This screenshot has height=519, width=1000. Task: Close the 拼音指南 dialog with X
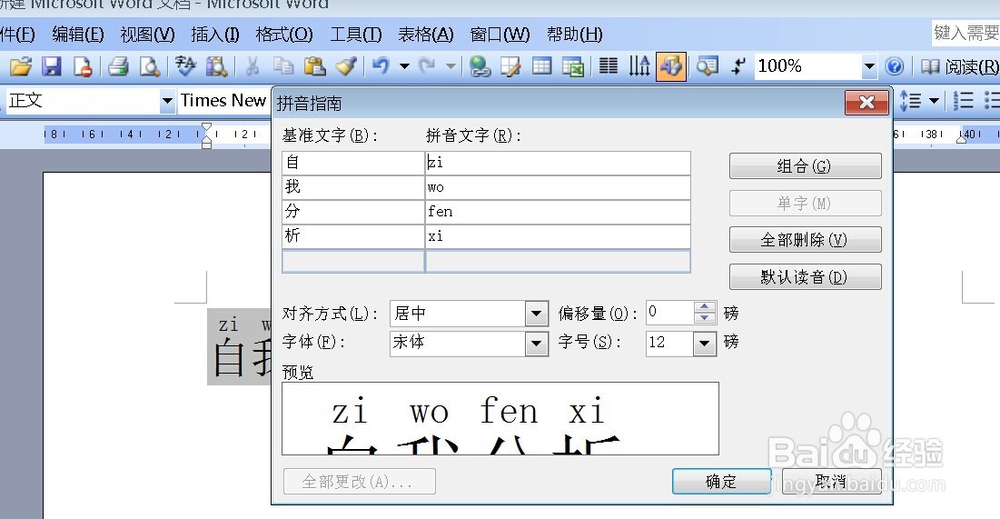(866, 102)
